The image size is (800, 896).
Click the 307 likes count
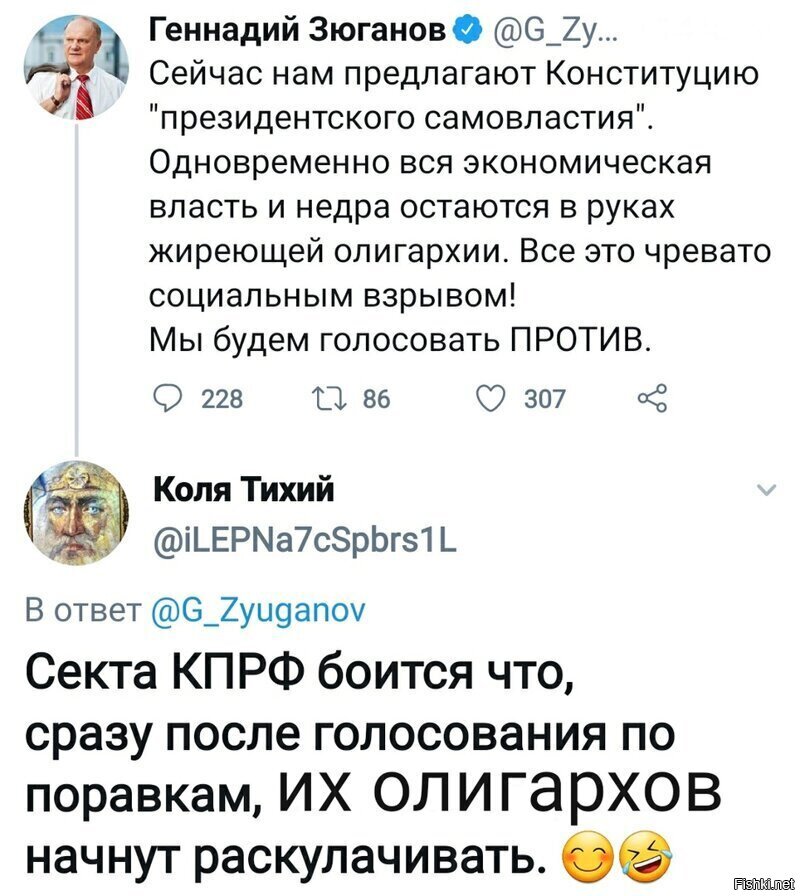click(545, 399)
